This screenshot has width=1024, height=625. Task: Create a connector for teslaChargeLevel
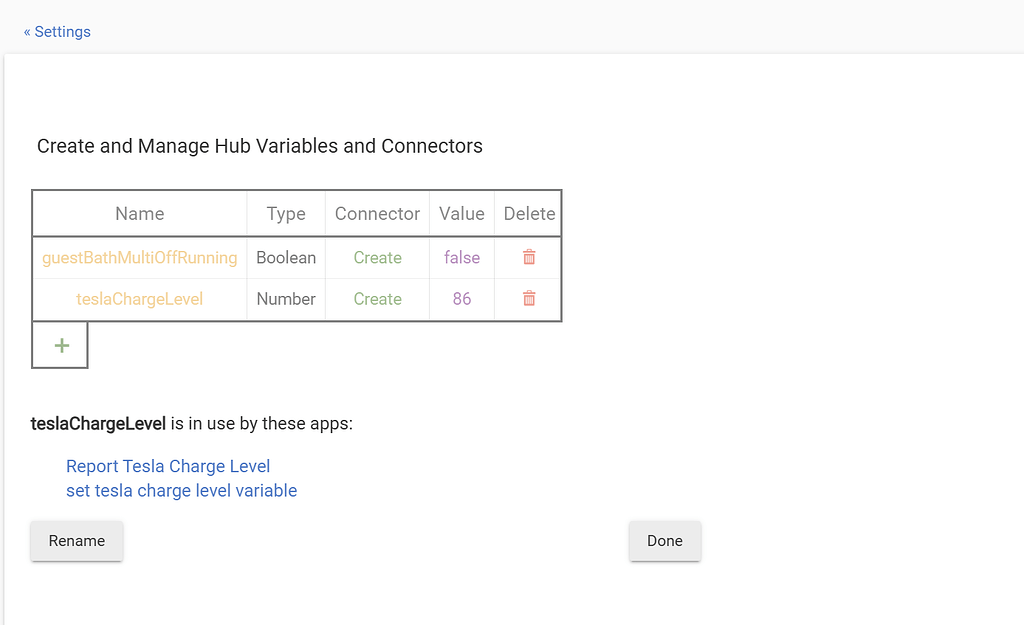tap(377, 299)
